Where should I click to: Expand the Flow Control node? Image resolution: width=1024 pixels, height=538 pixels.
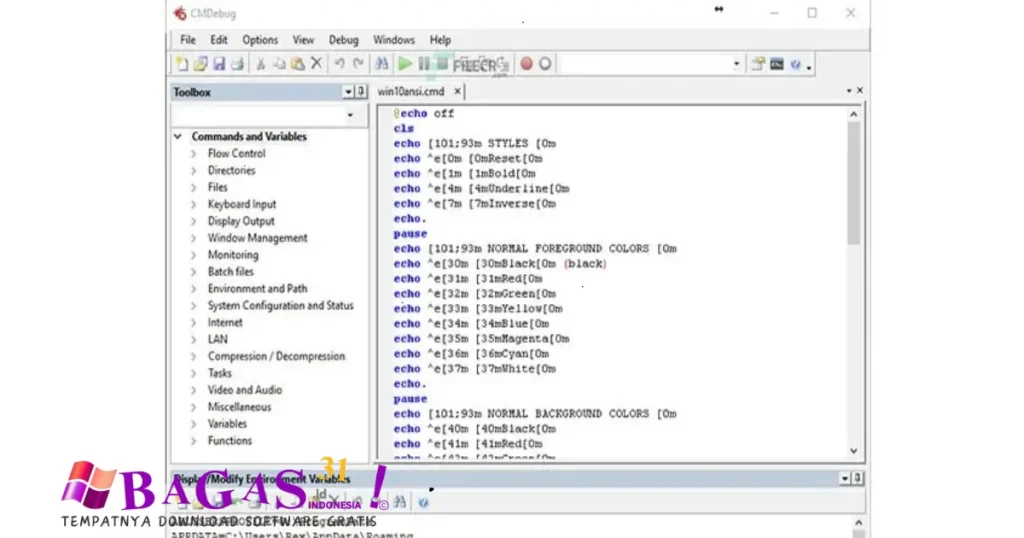[x=194, y=154]
